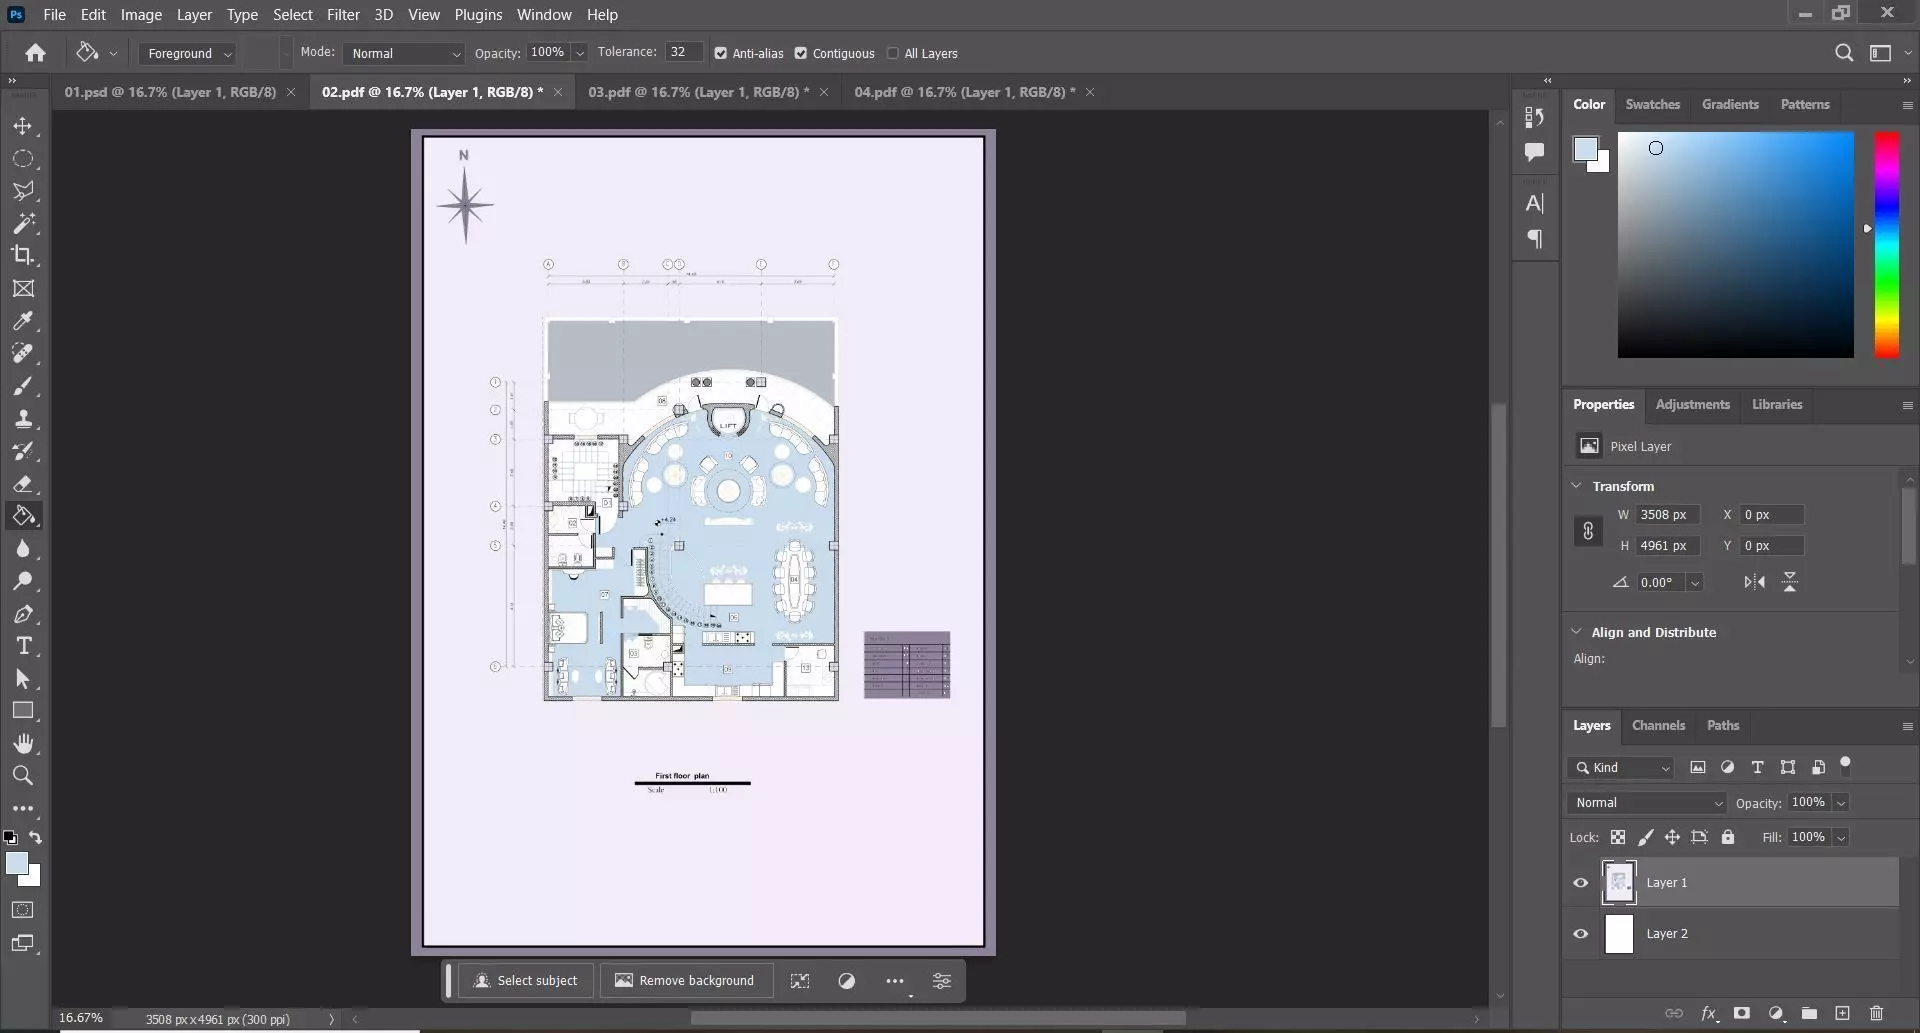The width and height of the screenshot is (1920, 1033).
Task: Click the rainbow hue slider
Action: (1886, 244)
